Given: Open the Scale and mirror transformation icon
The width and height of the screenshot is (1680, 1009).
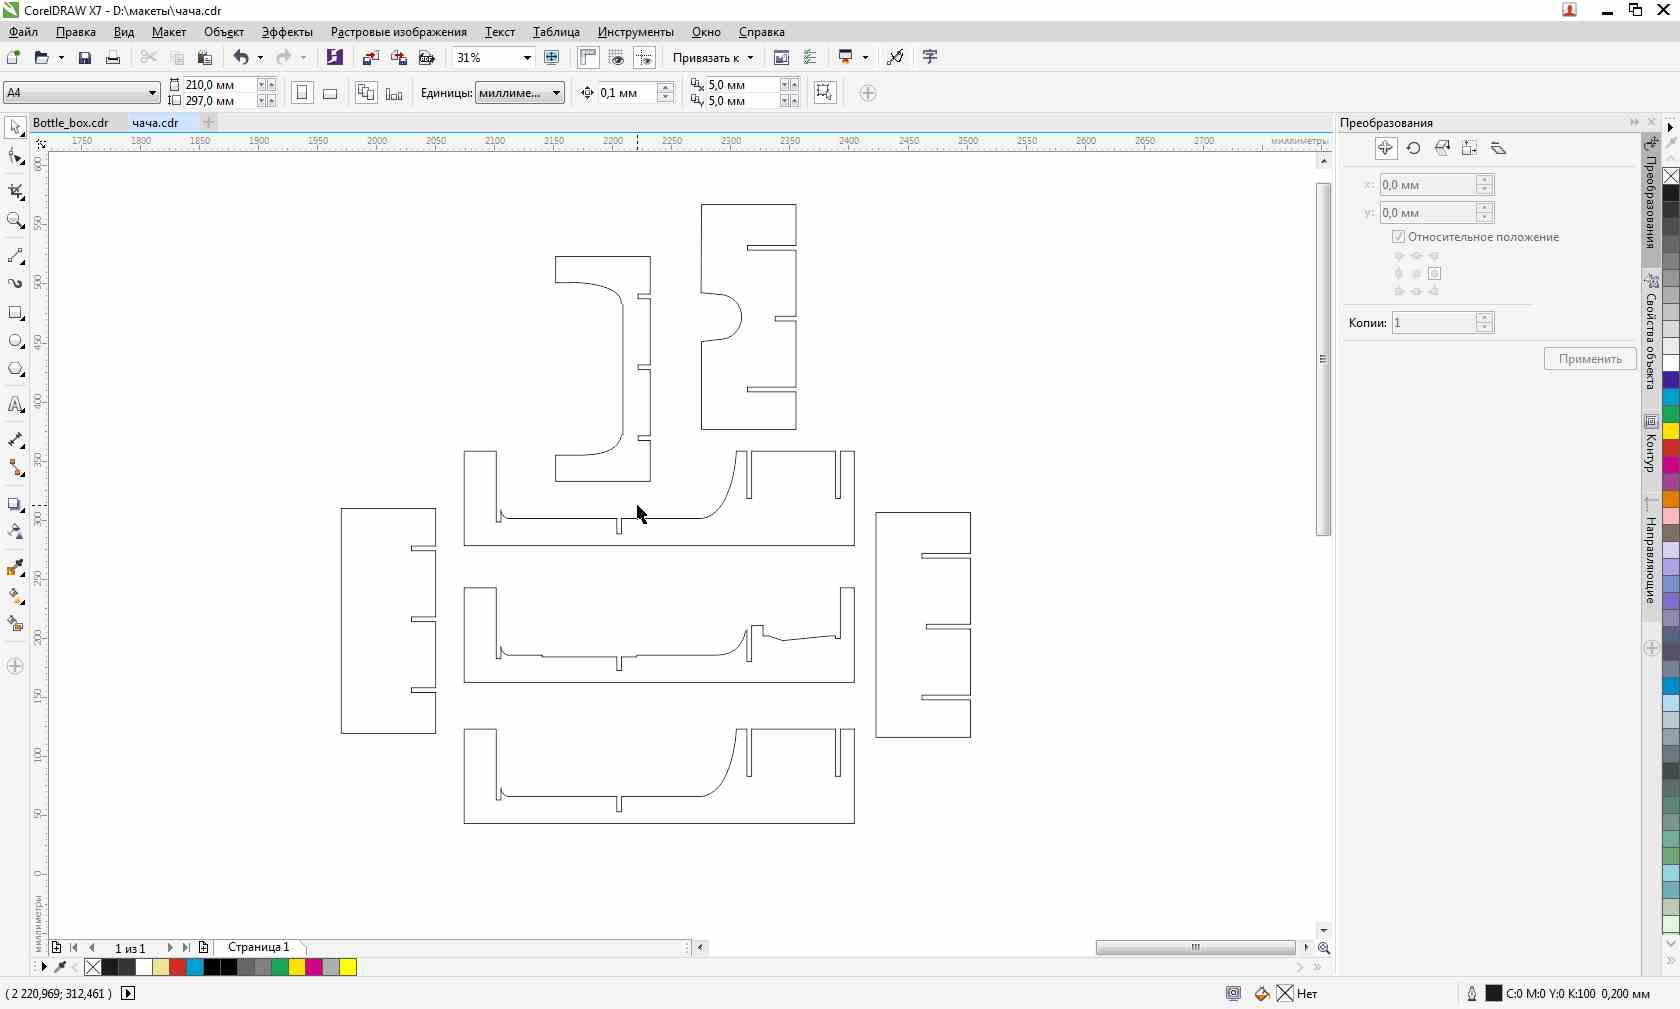Looking at the screenshot, I should pos(1441,148).
